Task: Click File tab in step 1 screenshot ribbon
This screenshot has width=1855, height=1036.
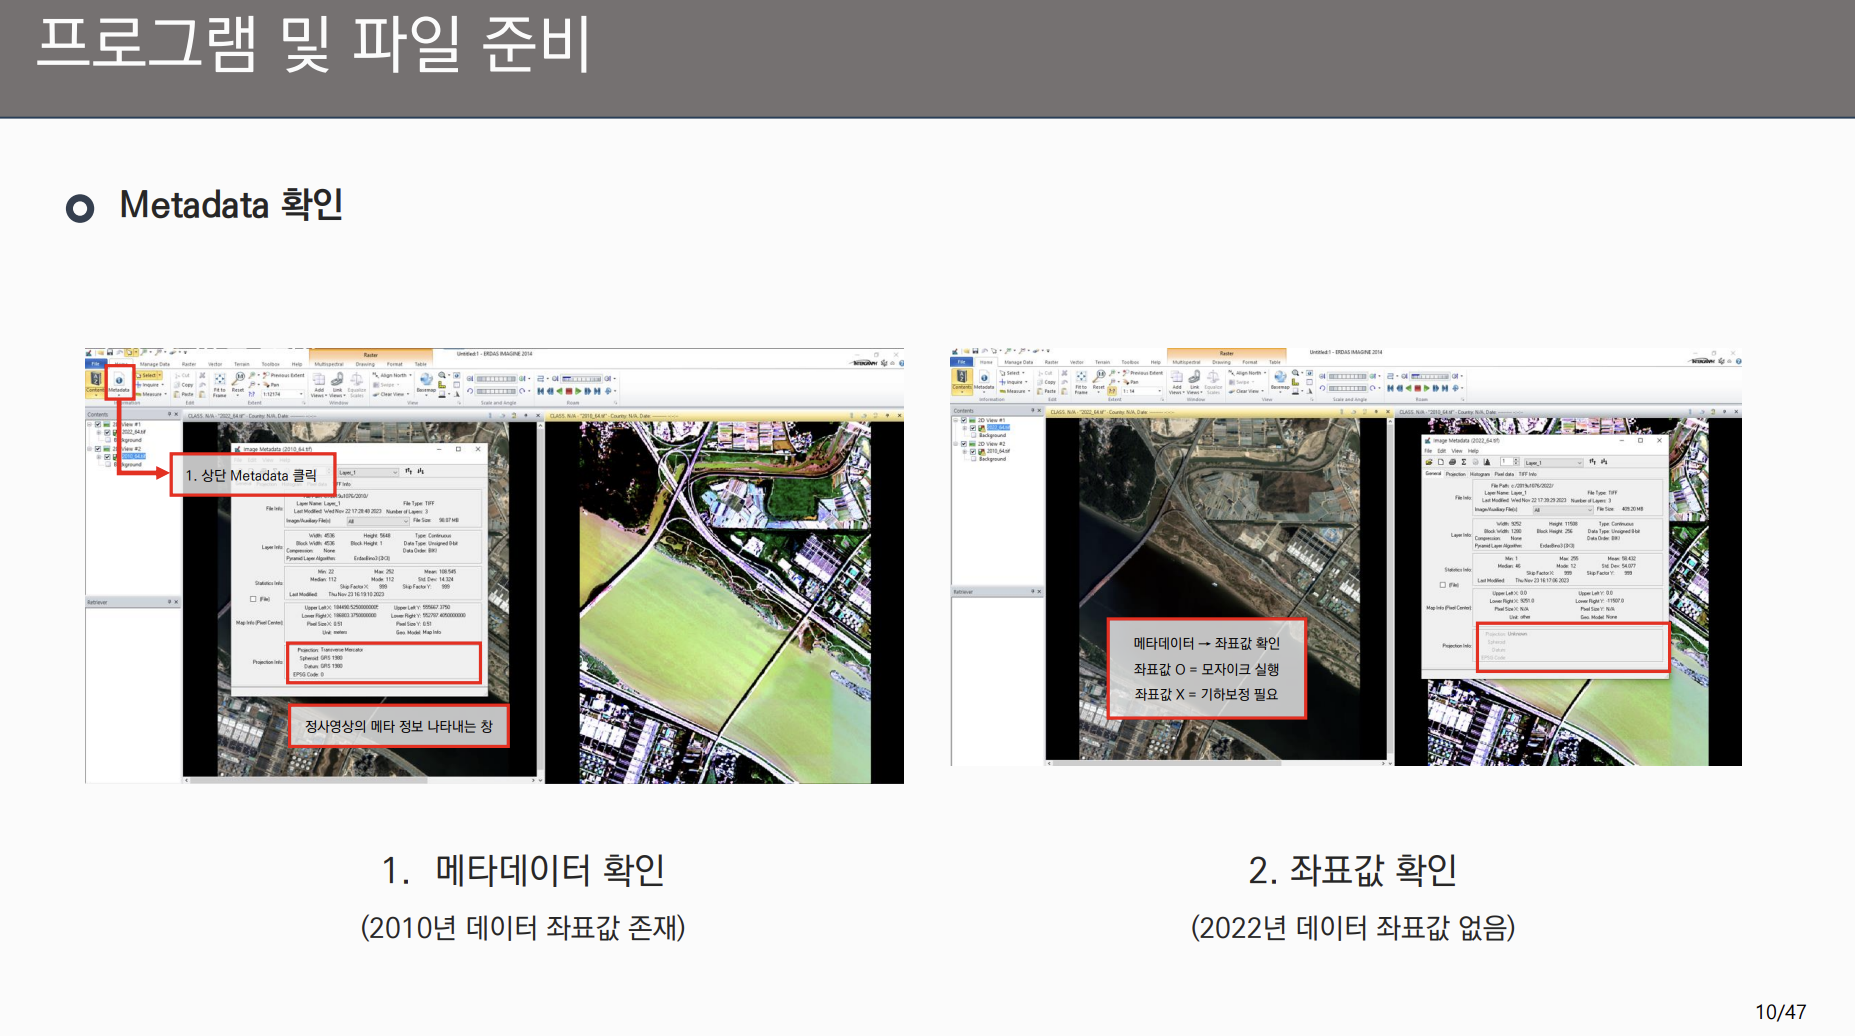Action: (x=95, y=364)
